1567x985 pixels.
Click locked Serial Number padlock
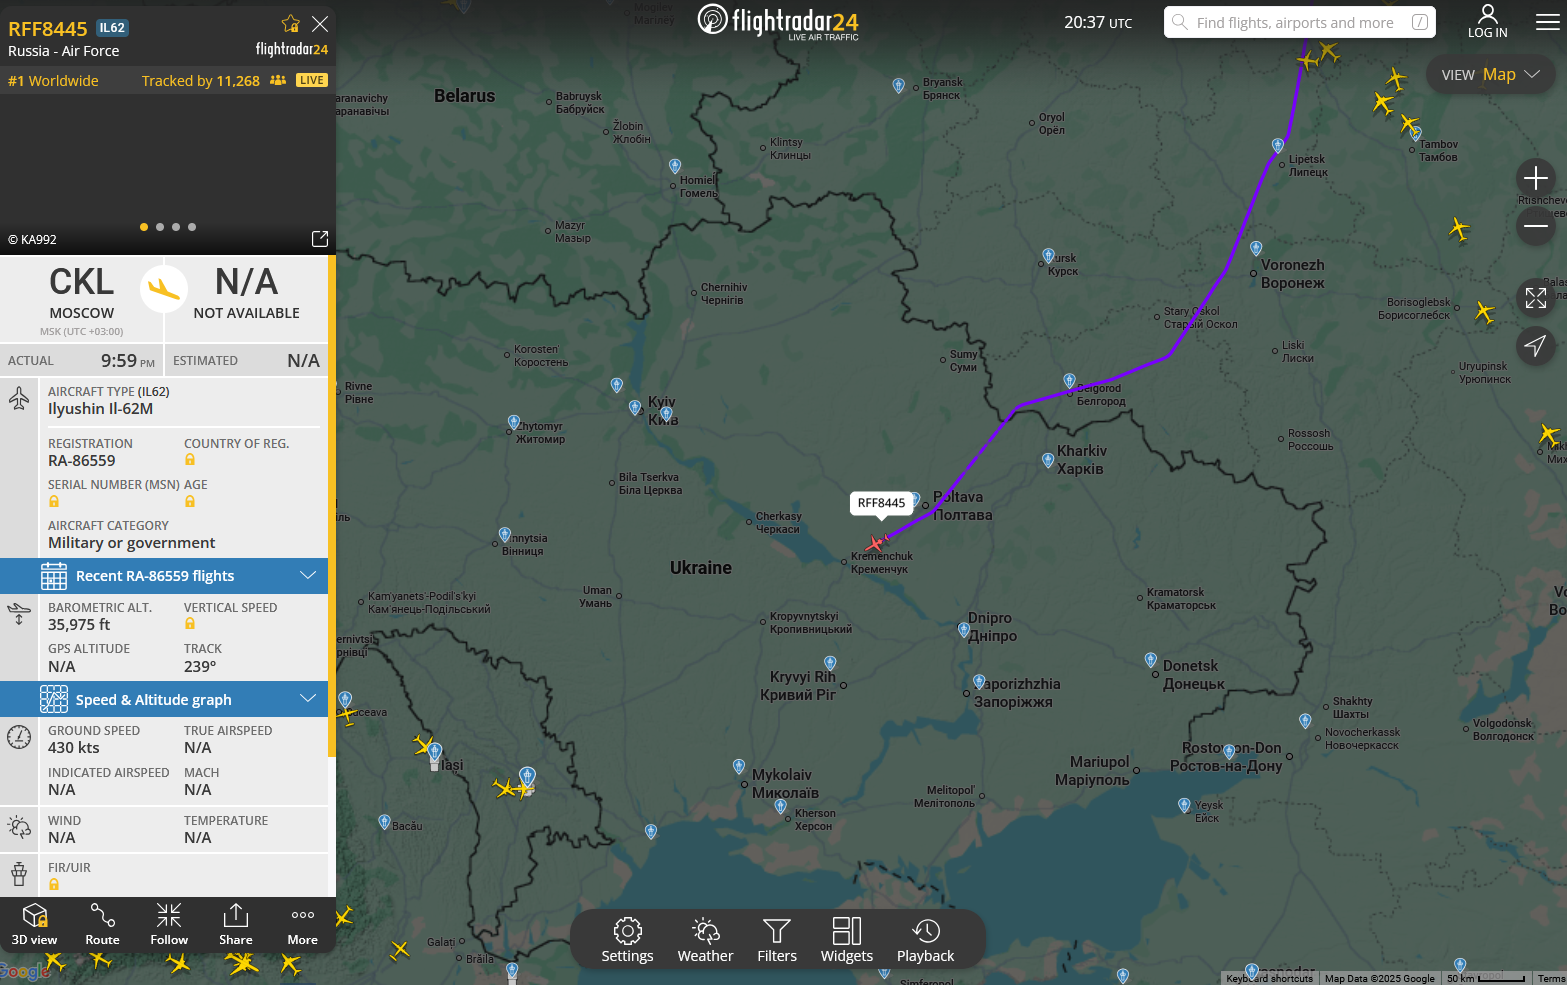click(x=54, y=501)
